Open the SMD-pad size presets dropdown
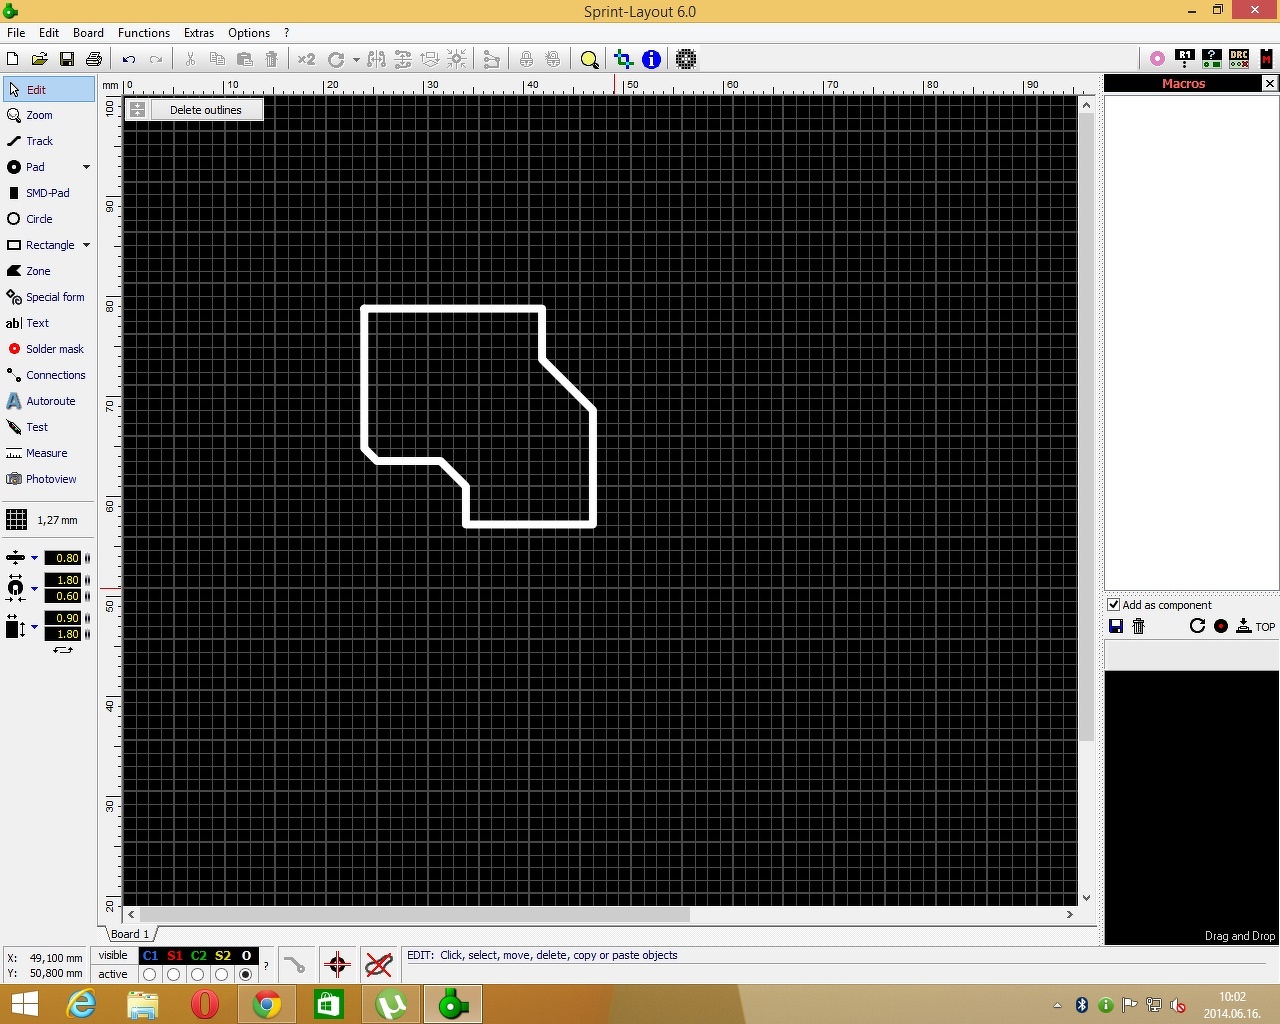 point(34,627)
